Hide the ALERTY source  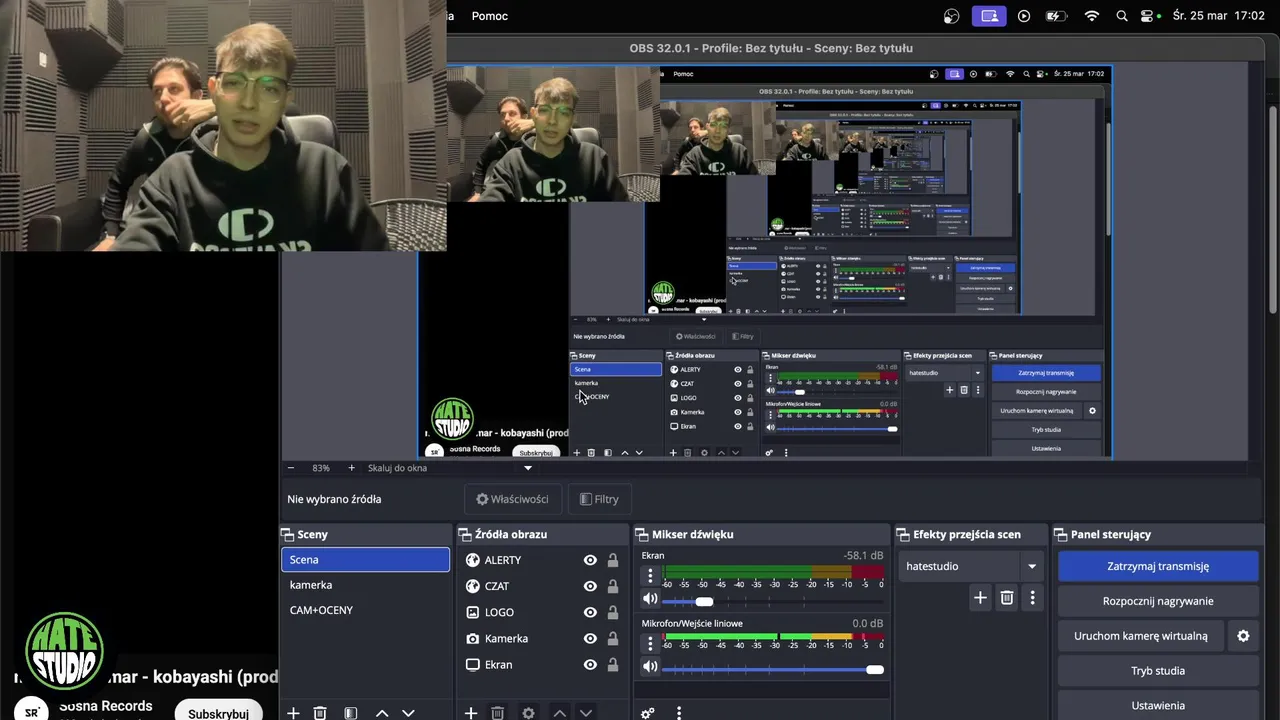point(590,561)
